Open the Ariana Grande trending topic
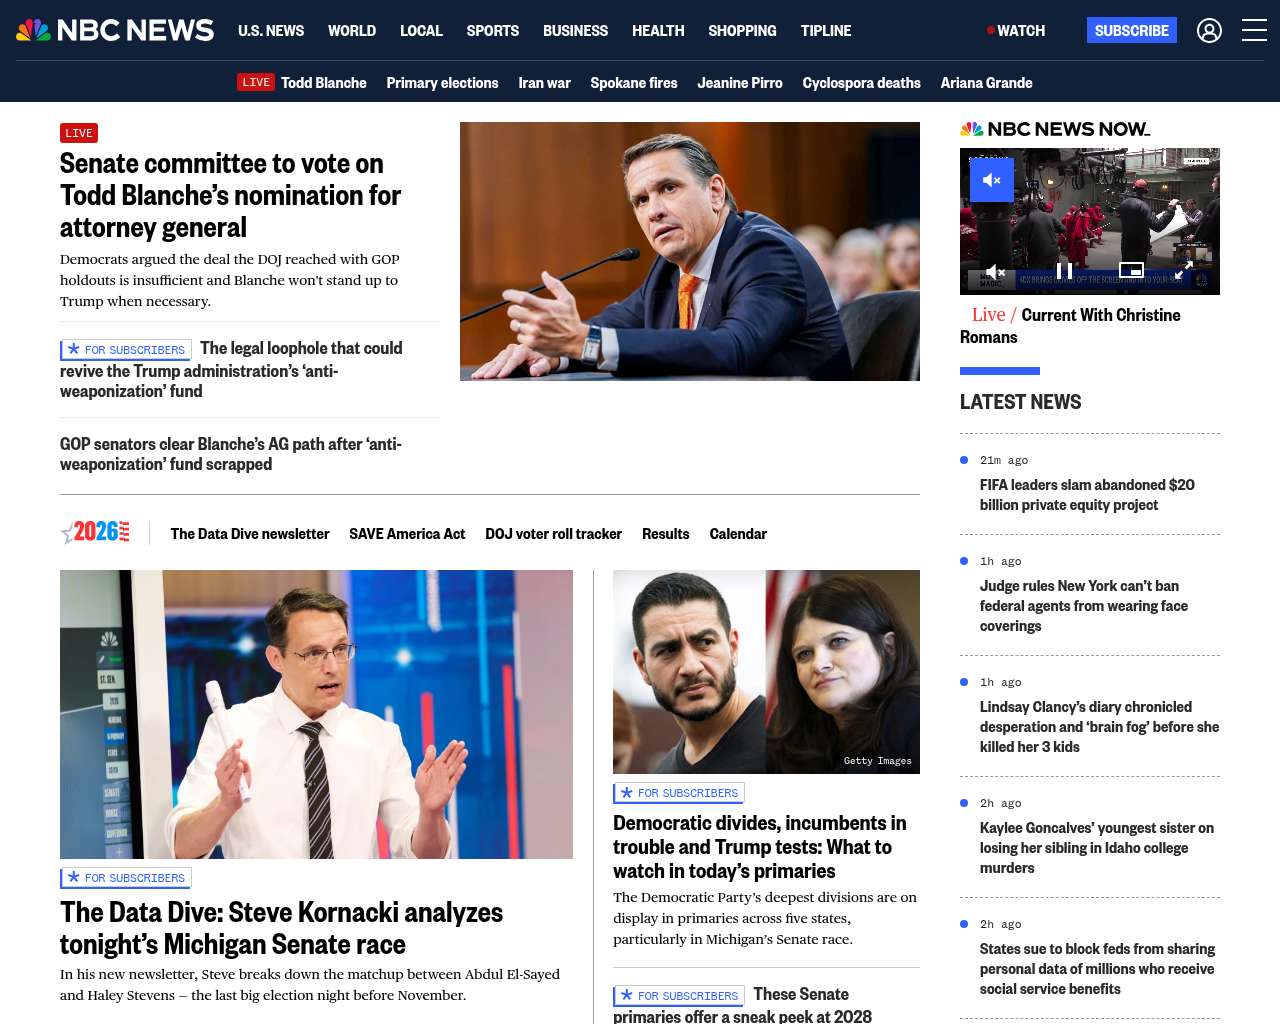1280x1024 pixels. pos(986,83)
